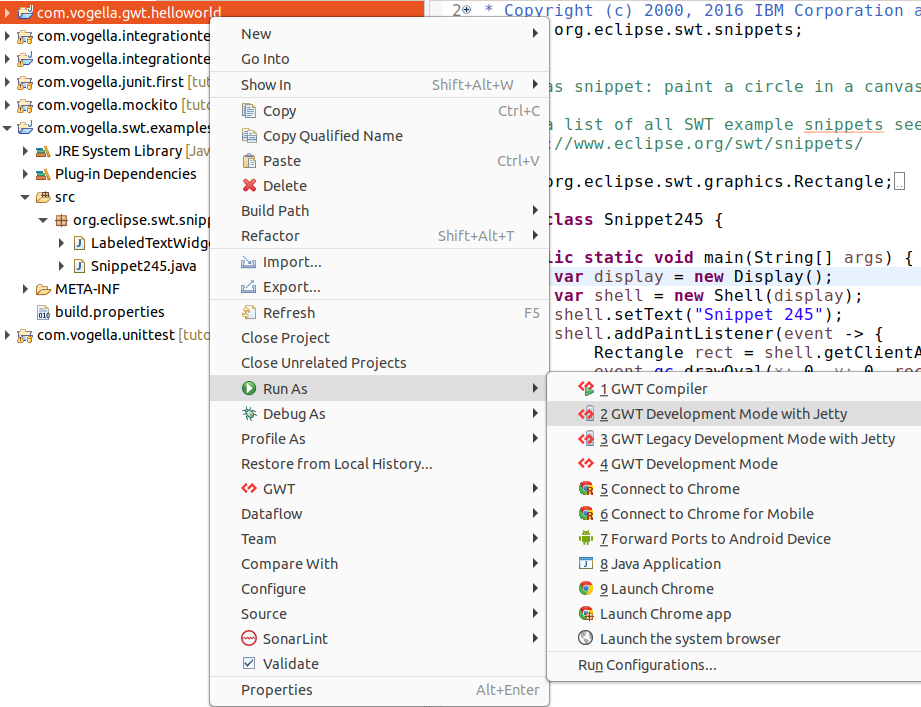The height and width of the screenshot is (707, 921).
Task: Expand the com.vogella.mockito project
Action: click(7, 105)
